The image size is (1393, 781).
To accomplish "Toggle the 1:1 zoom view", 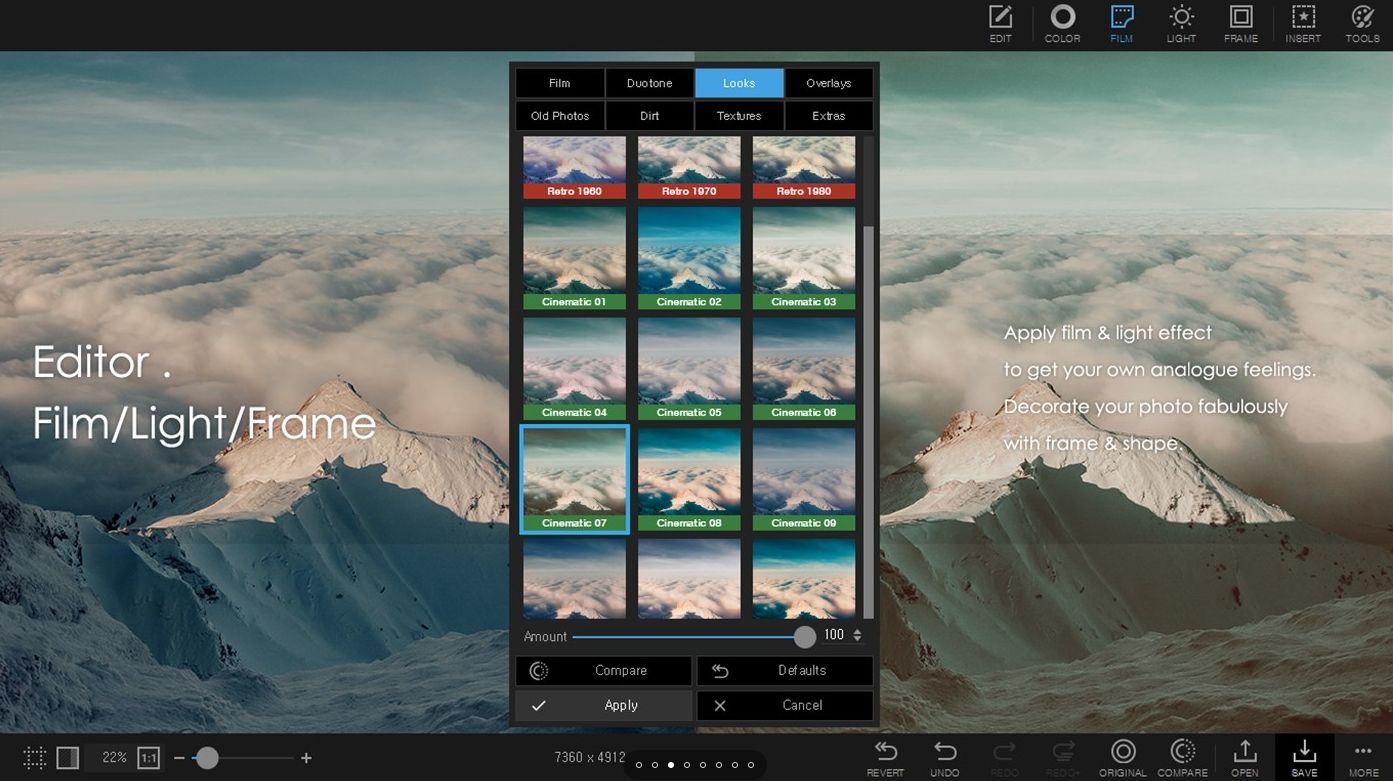I will tap(149, 758).
